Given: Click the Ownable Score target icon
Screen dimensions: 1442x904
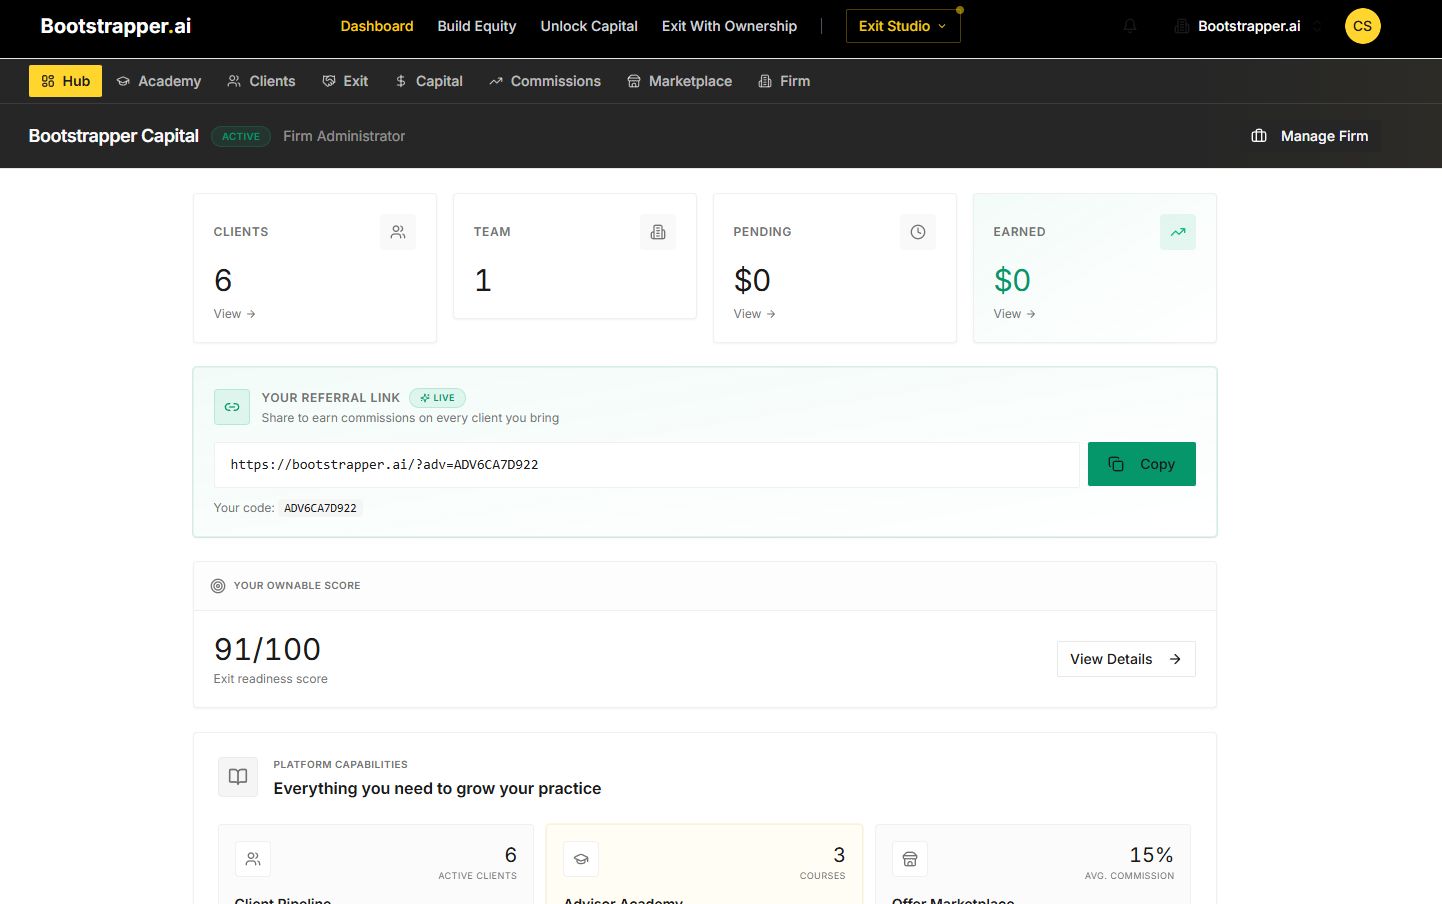Looking at the screenshot, I should (218, 586).
